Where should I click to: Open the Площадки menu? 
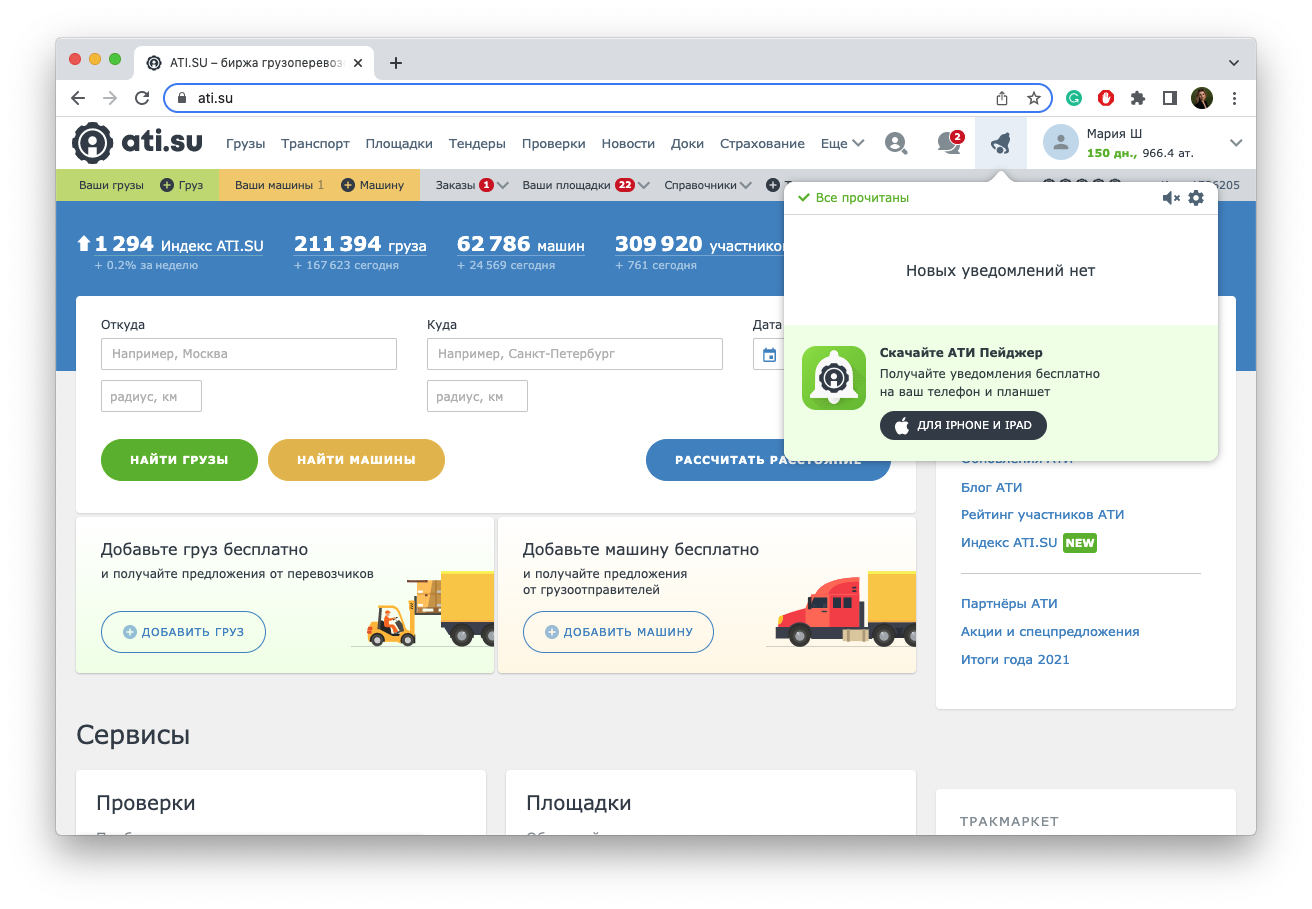[398, 143]
